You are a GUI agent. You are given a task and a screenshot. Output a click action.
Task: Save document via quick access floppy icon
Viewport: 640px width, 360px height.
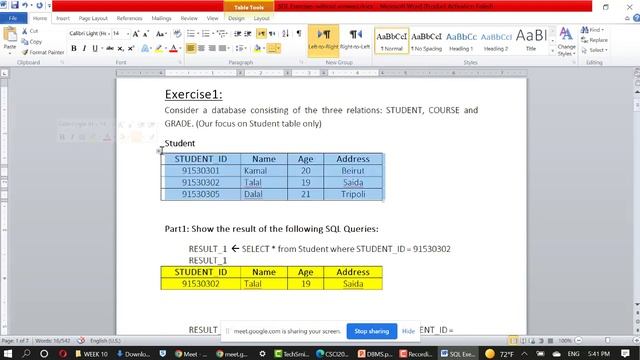pos(15,5)
